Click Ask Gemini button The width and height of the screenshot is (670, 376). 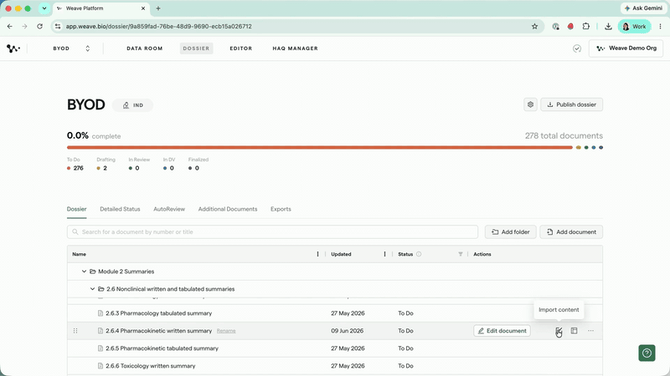pyautogui.click(x=643, y=8)
